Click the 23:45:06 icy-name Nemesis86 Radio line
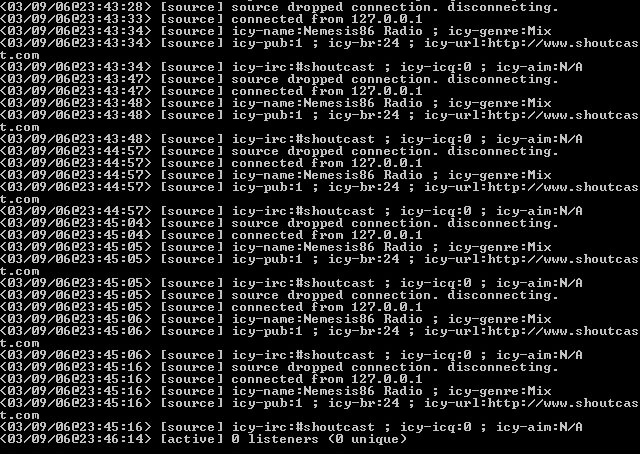Viewport: 640px width, 454px height. tap(276, 319)
